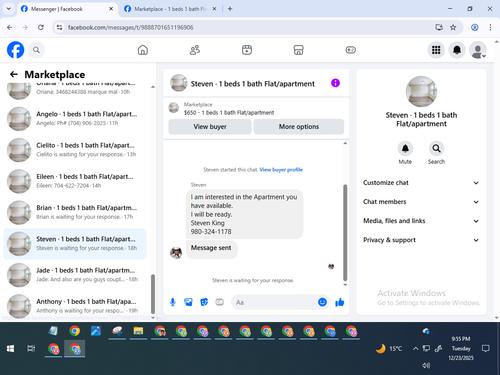Expand Customize chat section
This screenshot has height=375, width=500.
pyautogui.click(x=421, y=183)
